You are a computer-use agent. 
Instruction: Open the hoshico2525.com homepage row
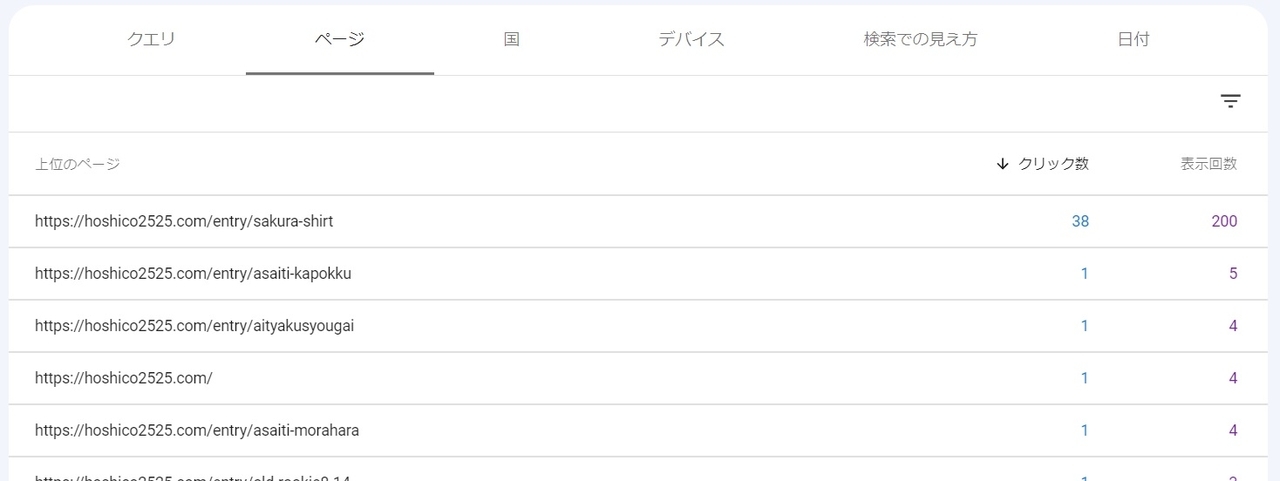(123, 378)
